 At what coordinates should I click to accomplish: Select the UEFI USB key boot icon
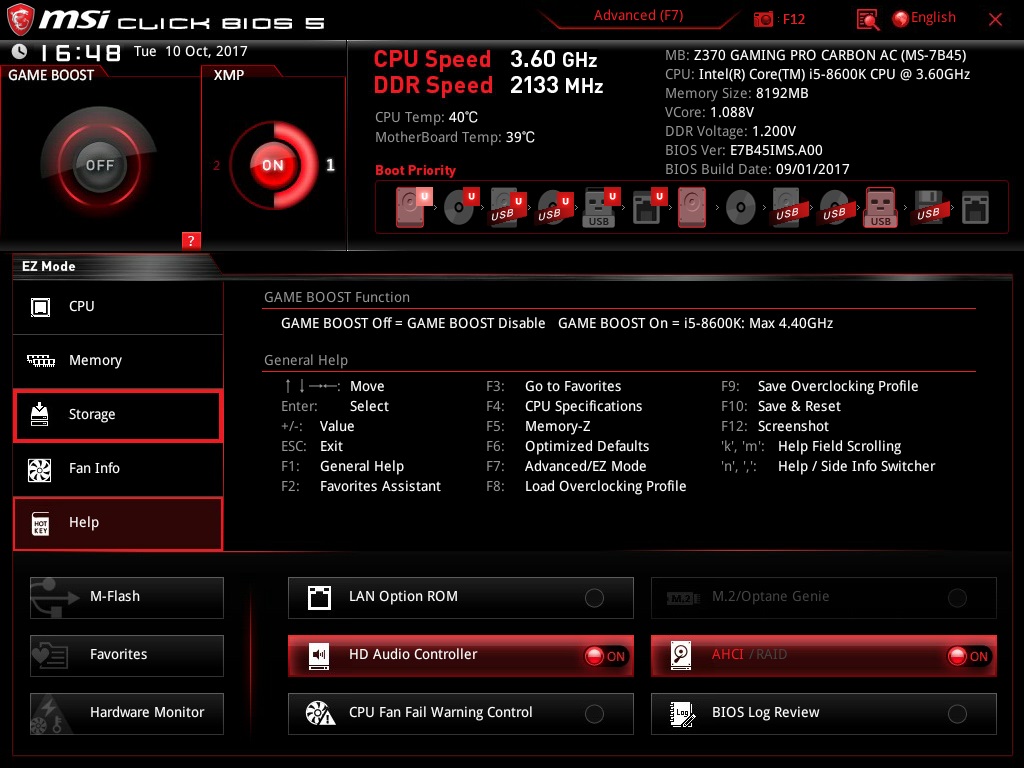pos(600,207)
